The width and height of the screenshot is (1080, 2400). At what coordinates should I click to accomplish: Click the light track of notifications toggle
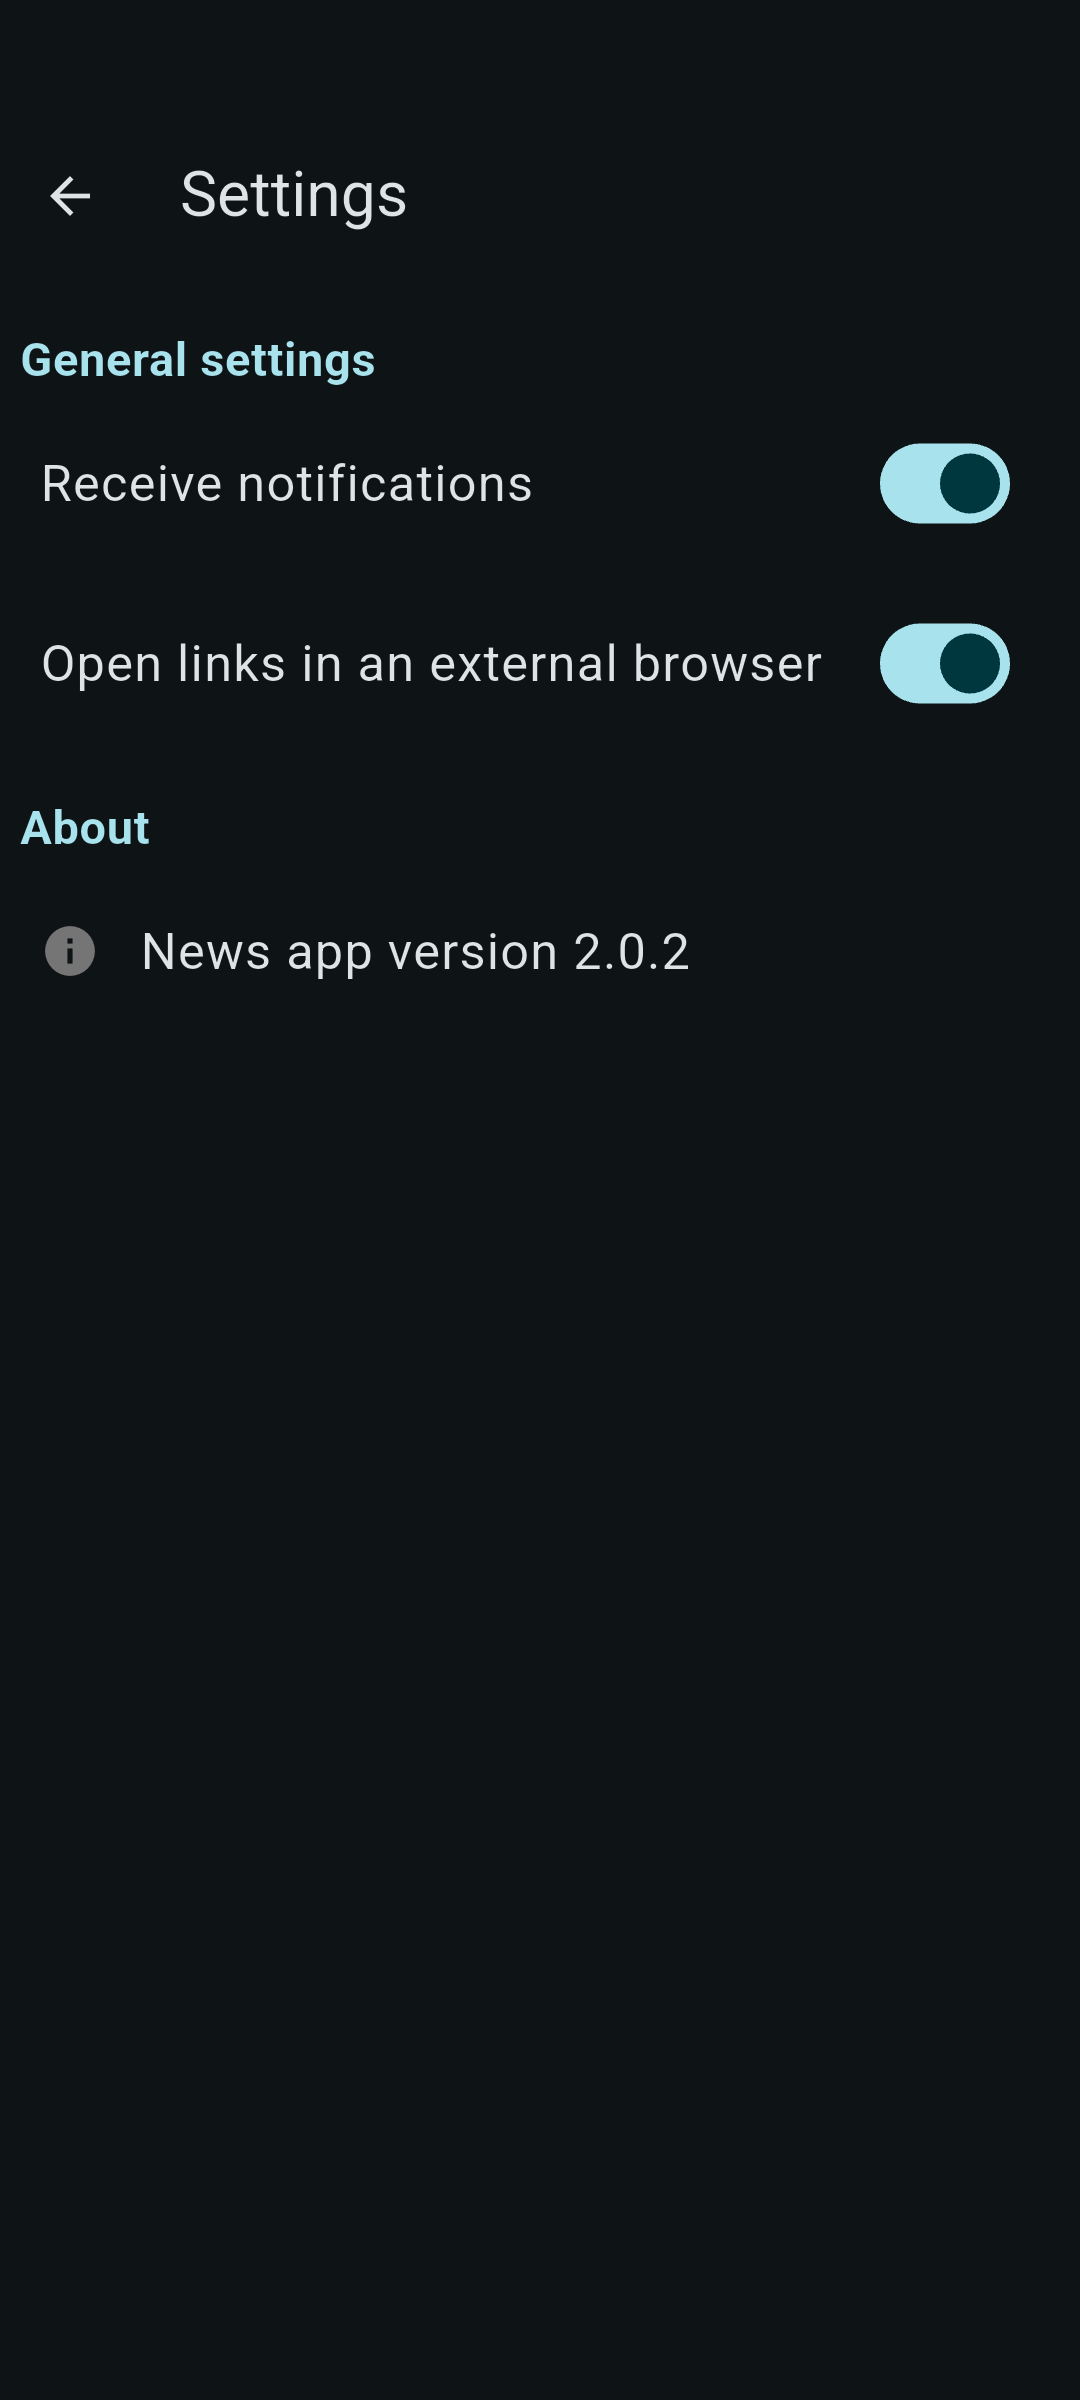(x=908, y=484)
